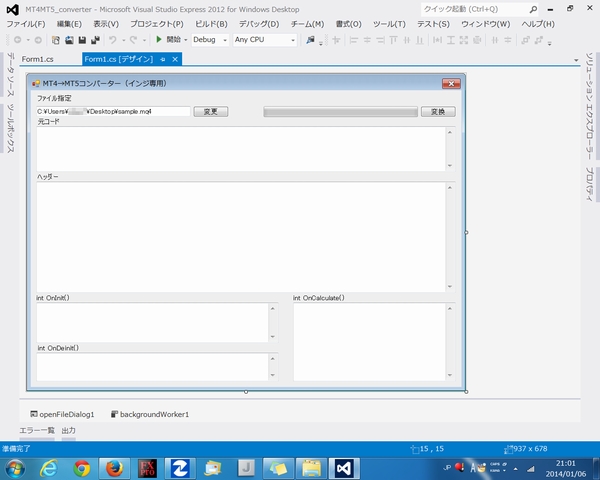The height and width of the screenshot is (480, 600).
Task: Click the Align Middles layout icon
Action: coord(407,40)
